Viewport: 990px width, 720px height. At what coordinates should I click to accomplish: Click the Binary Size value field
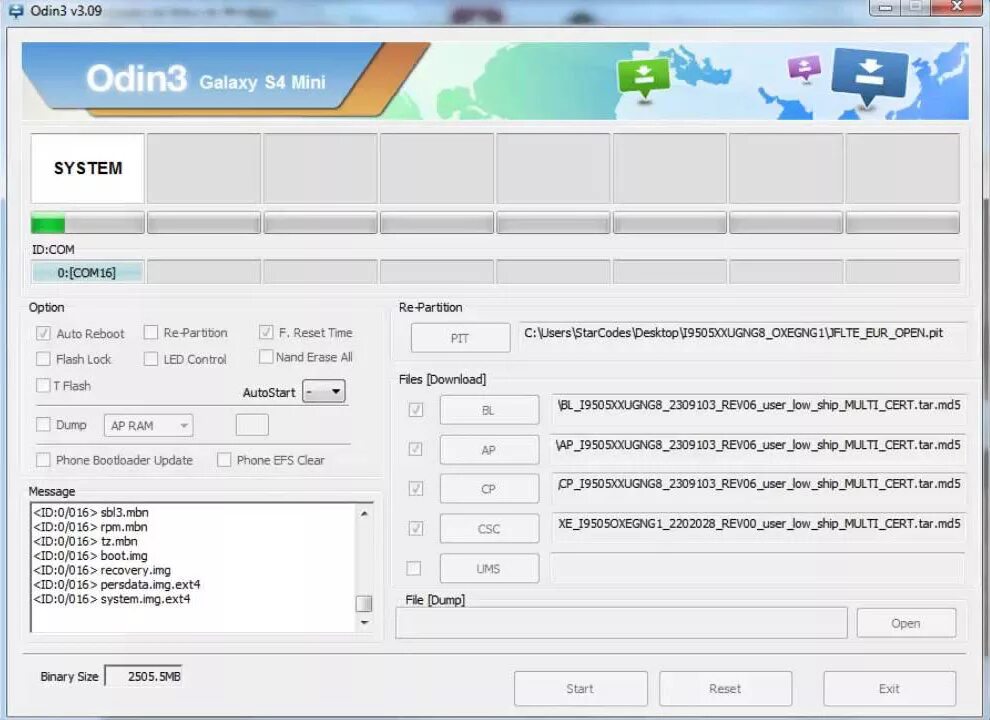pyautogui.click(x=144, y=676)
